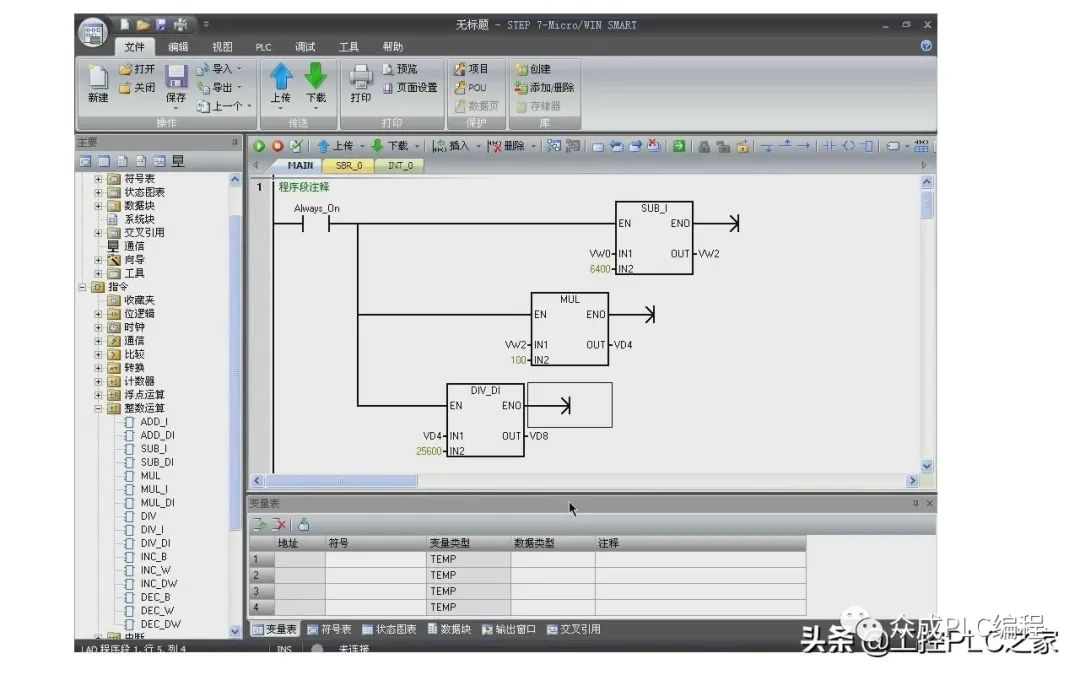Click the insert box toolbar icon
This screenshot has width=1080, height=675.
867,146
